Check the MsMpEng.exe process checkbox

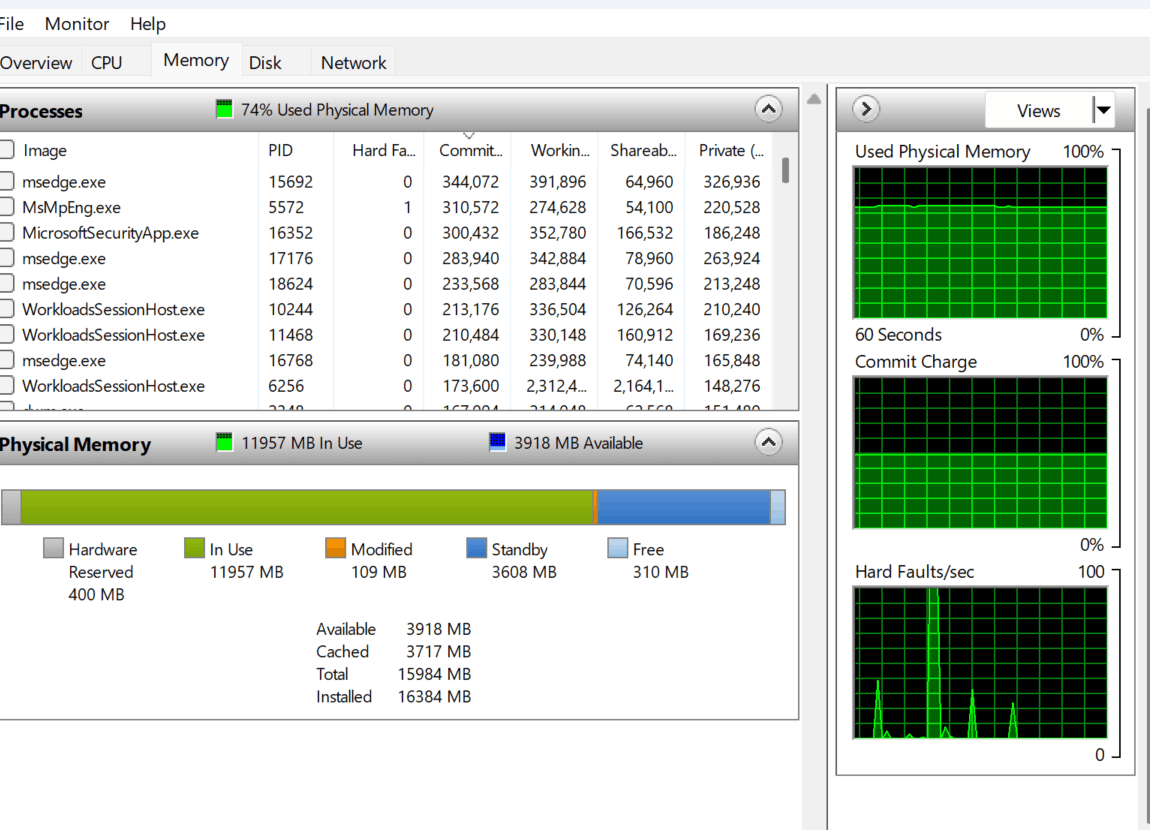click(7, 207)
